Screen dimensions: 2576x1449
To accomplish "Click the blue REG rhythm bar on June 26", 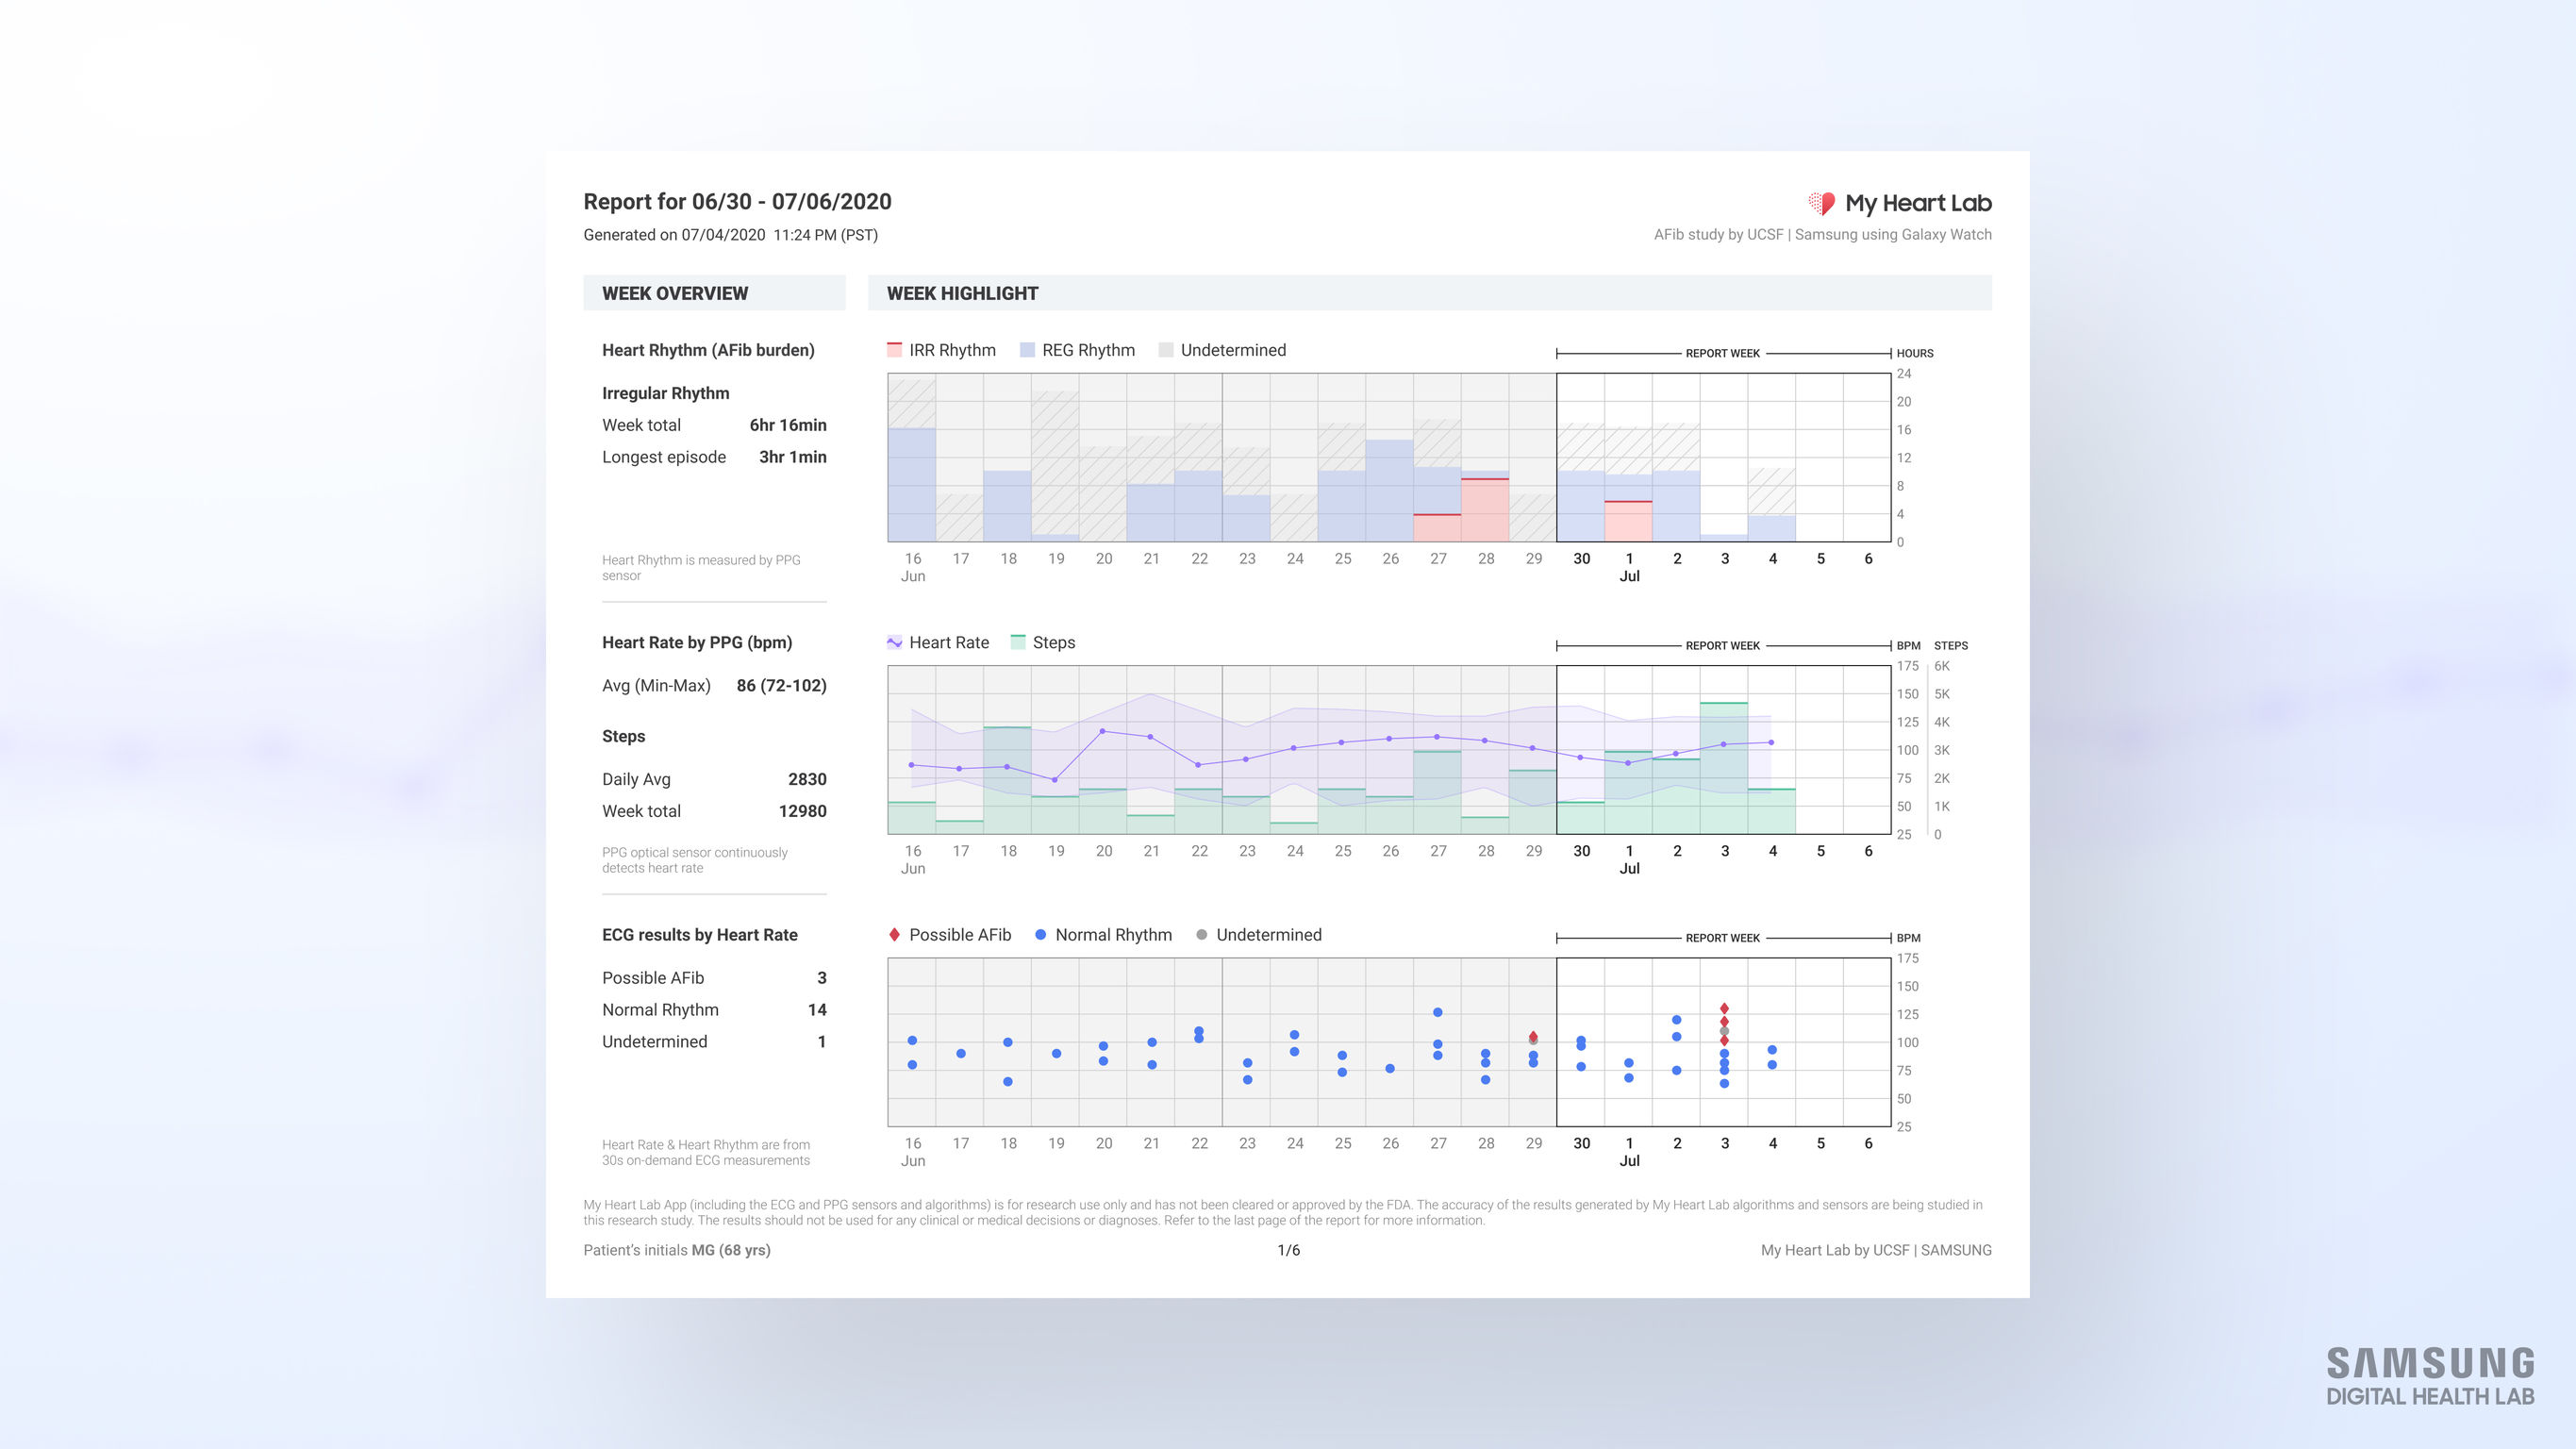I will pos(1389,490).
